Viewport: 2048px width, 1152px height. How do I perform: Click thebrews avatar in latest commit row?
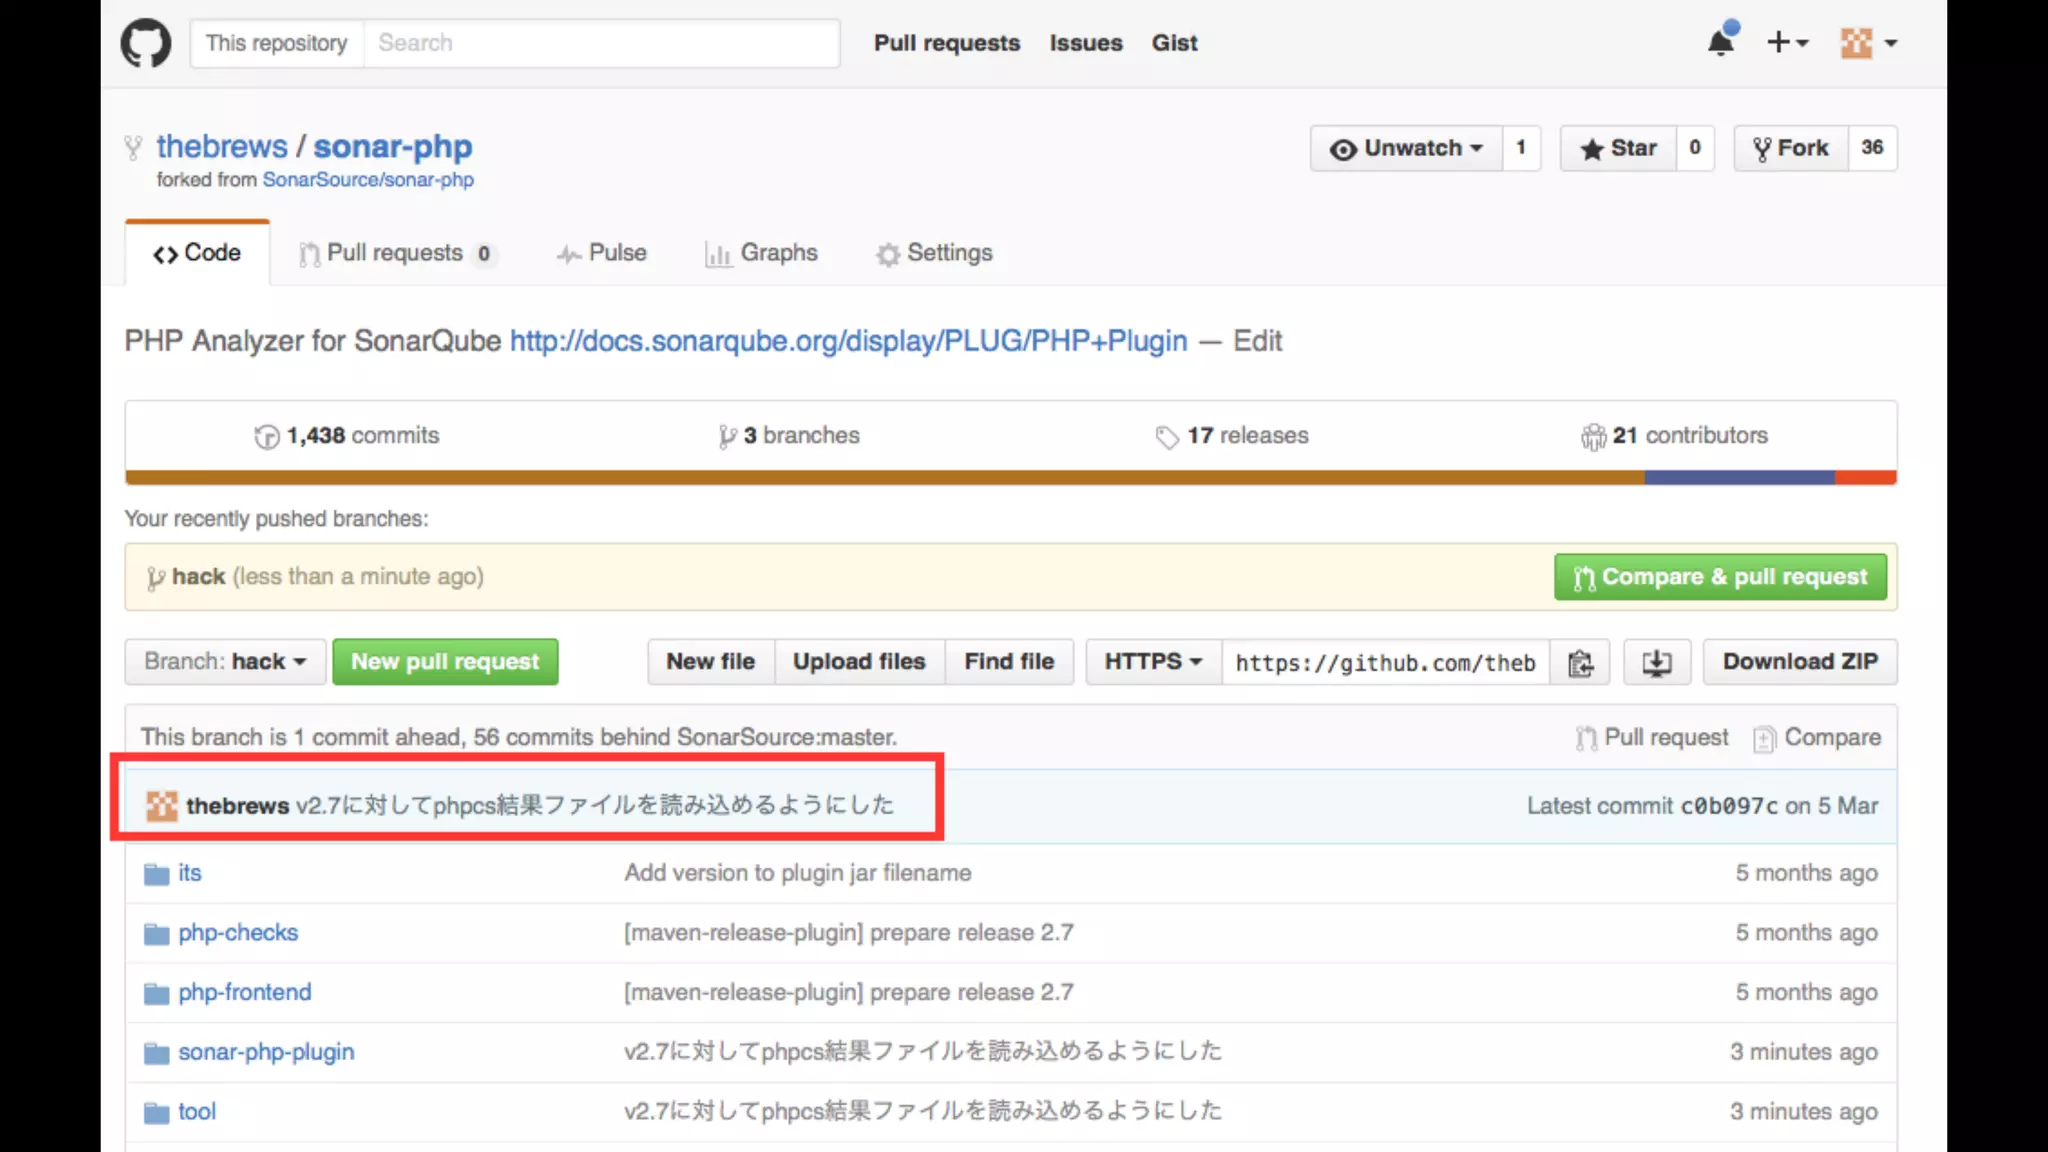coord(162,806)
